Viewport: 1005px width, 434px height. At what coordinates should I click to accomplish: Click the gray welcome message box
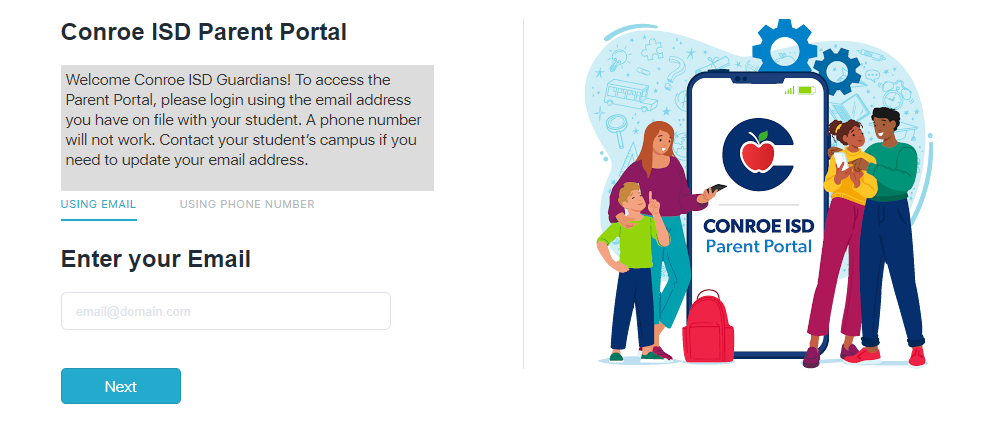(247, 128)
